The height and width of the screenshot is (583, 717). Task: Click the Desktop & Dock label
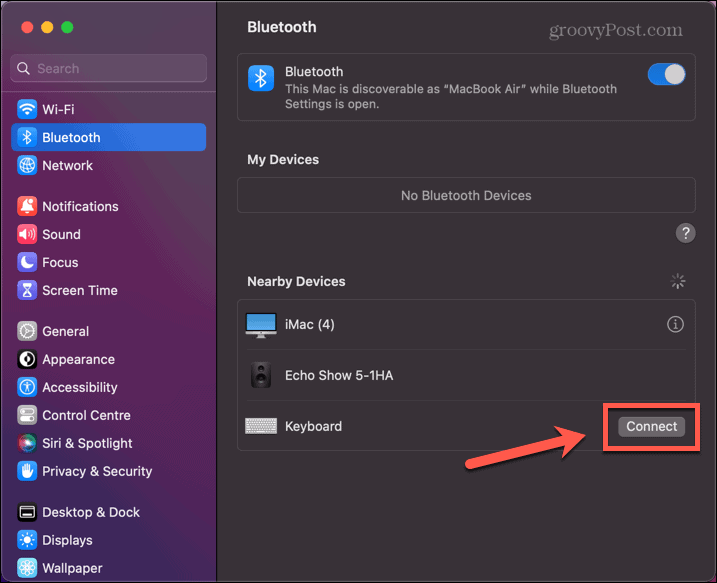pyautogui.click(x=91, y=512)
